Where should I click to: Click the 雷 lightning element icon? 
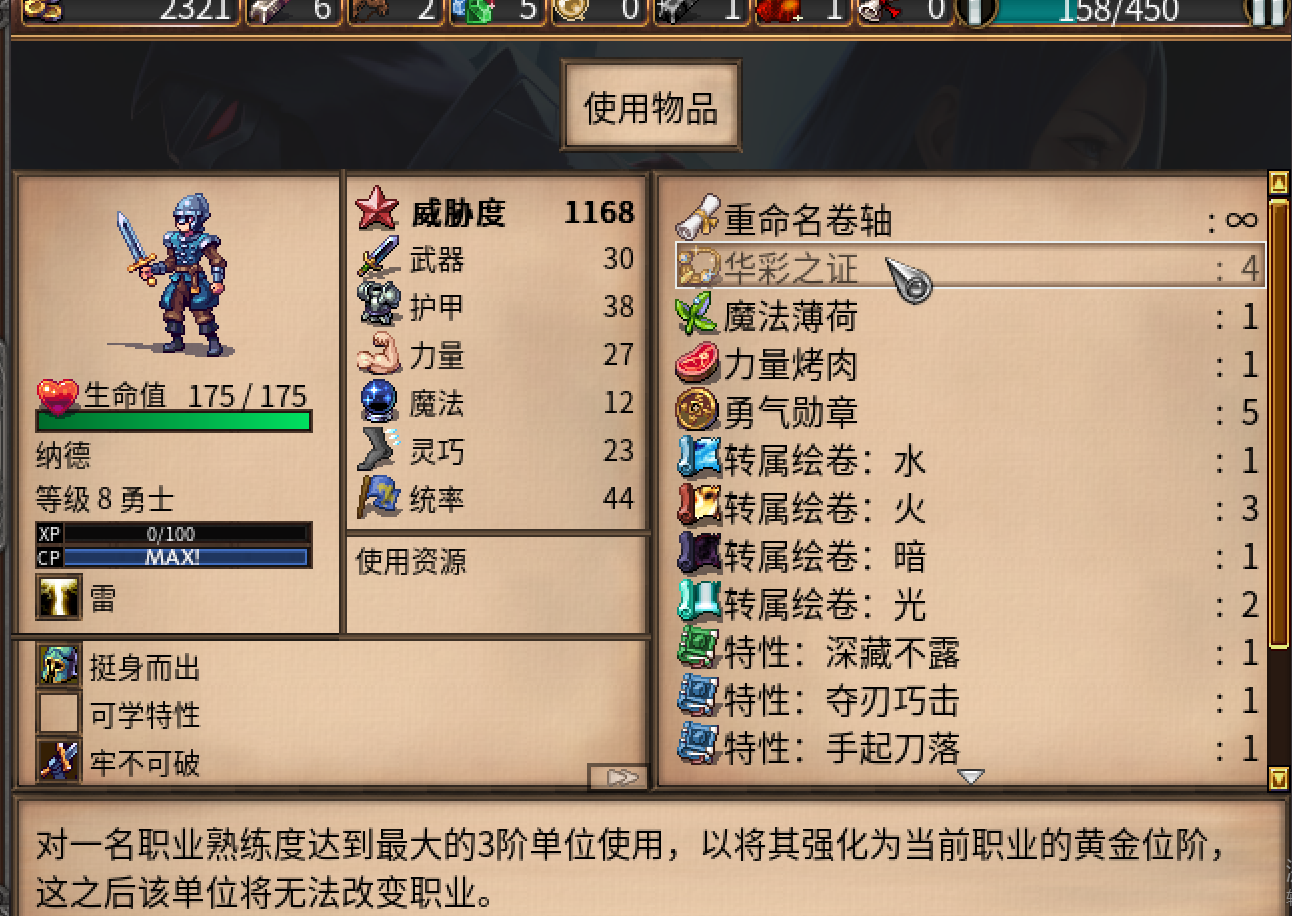coord(59,598)
